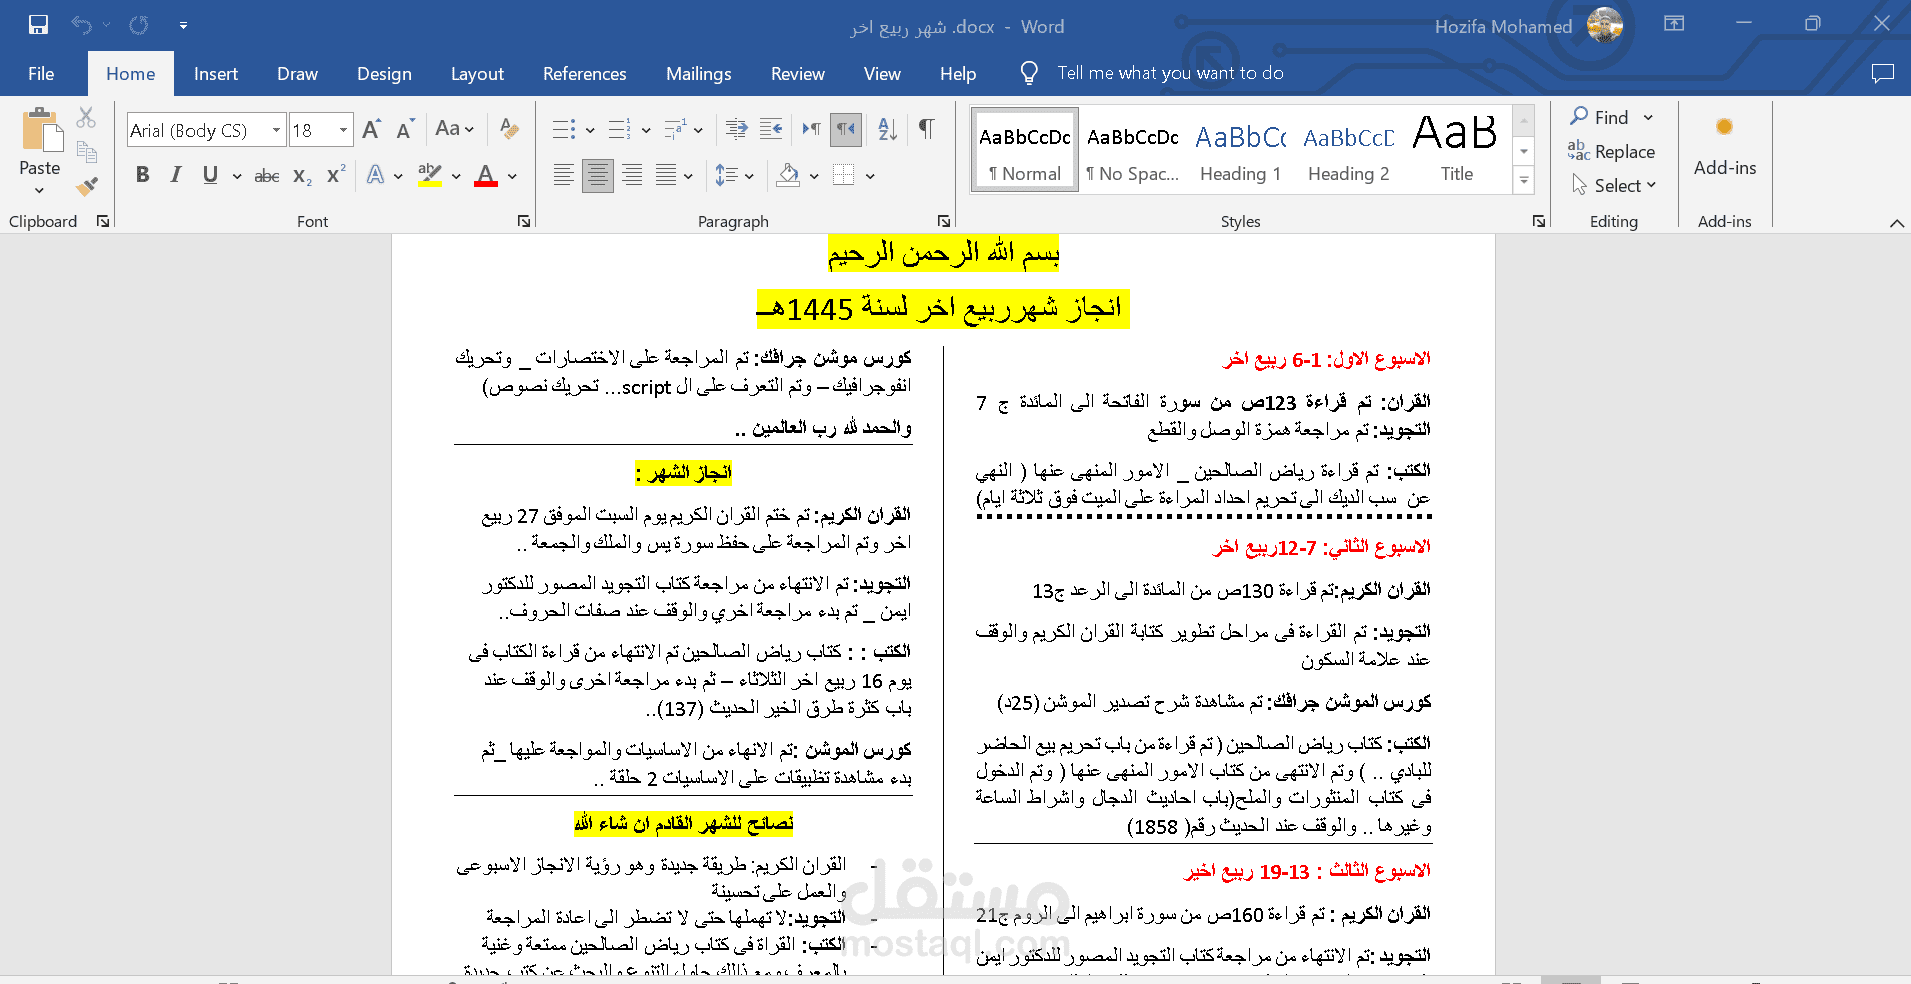The height and width of the screenshot is (984, 1911).
Task: Expand the Styles gallery more arrow
Action: [1524, 181]
